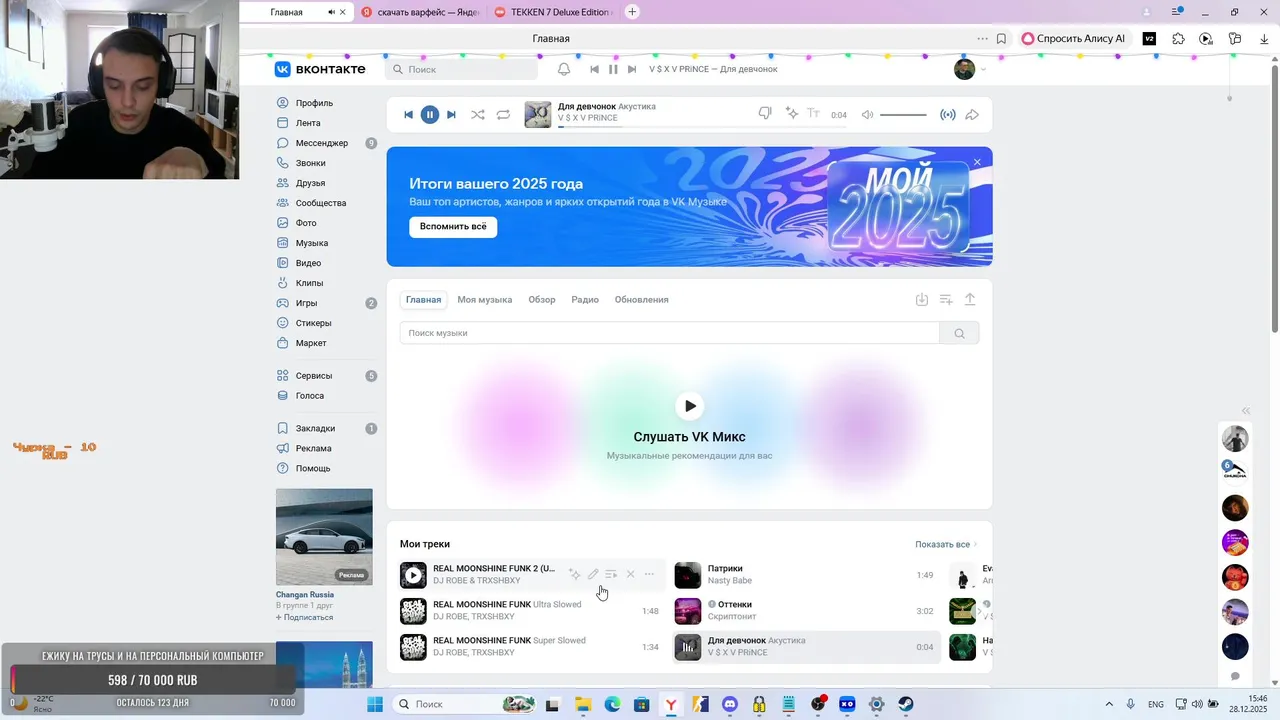Screen dimensions: 1280x720
Task: Open the notifications bell in VK header
Action: [x=564, y=69]
